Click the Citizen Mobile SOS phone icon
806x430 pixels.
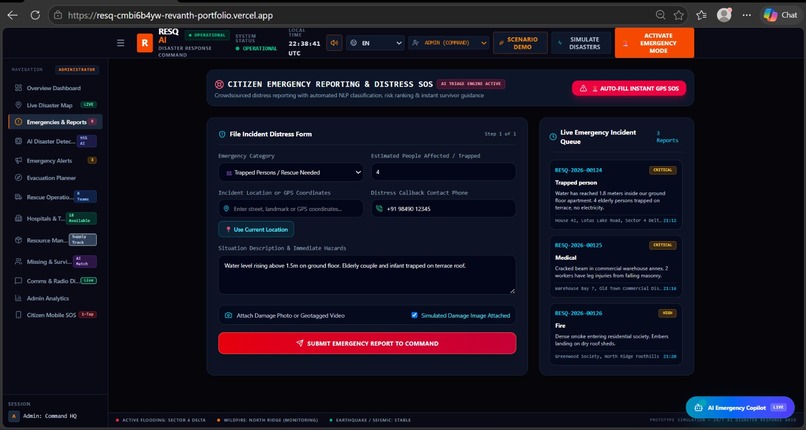(19, 315)
